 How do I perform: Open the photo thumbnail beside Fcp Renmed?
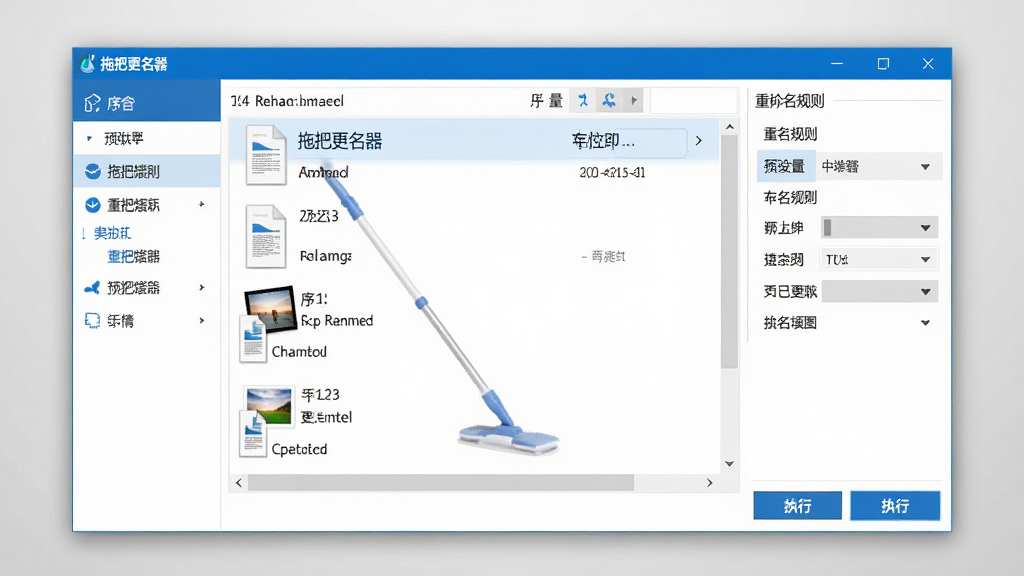[x=270, y=308]
